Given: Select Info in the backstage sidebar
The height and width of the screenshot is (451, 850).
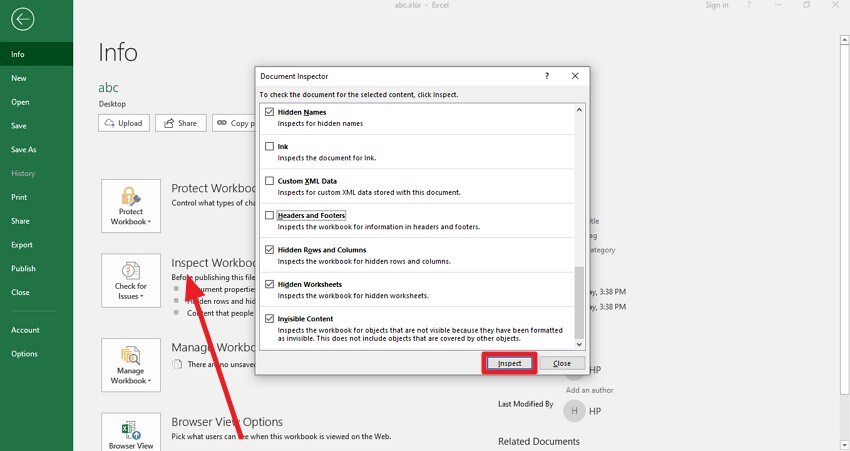Looking at the screenshot, I should pos(36,54).
